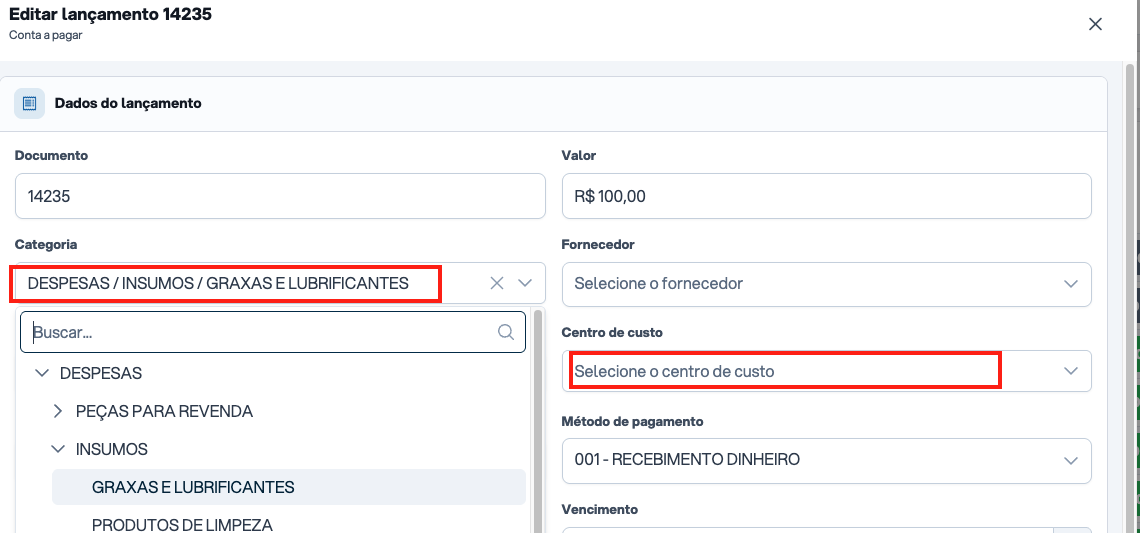Image resolution: width=1140 pixels, height=533 pixels.
Task: Focus the Buscar search field
Action: pos(273,332)
